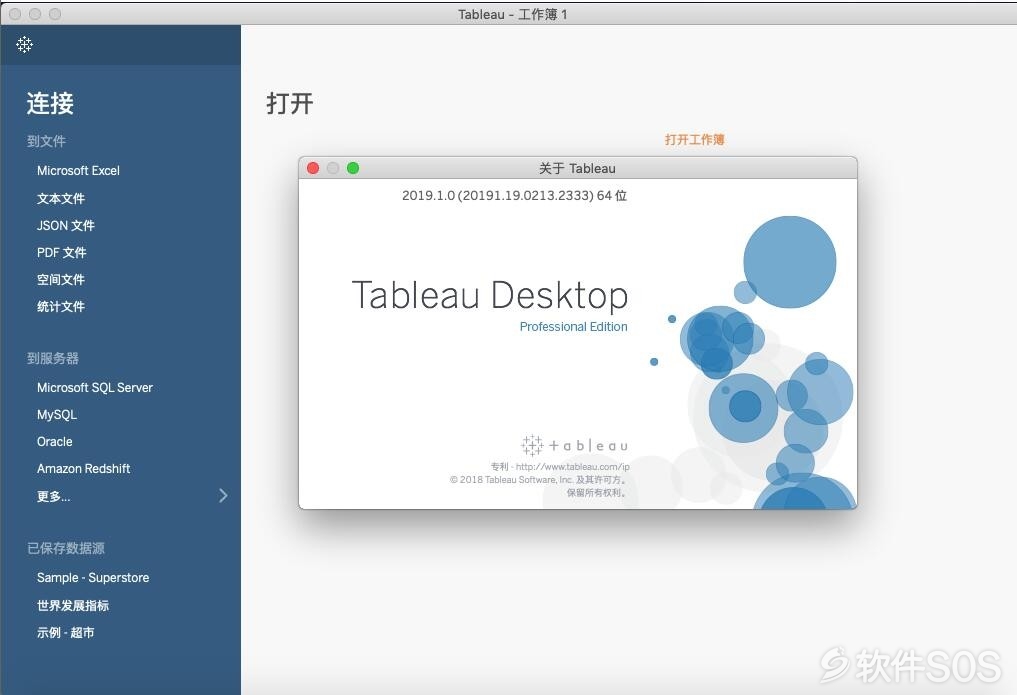The width and height of the screenshot is (1017, 695).
Task: Click Tableau Desktop title in About dialog
Action: 490,295
